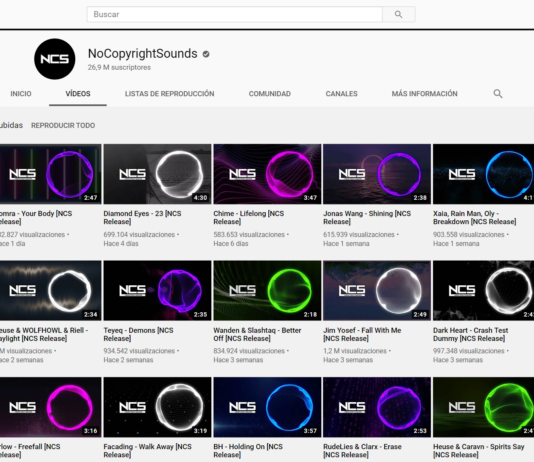
Task: Click the 997.348 visualizaciones text
Action: pyautogui.click(x=469, y=351)
